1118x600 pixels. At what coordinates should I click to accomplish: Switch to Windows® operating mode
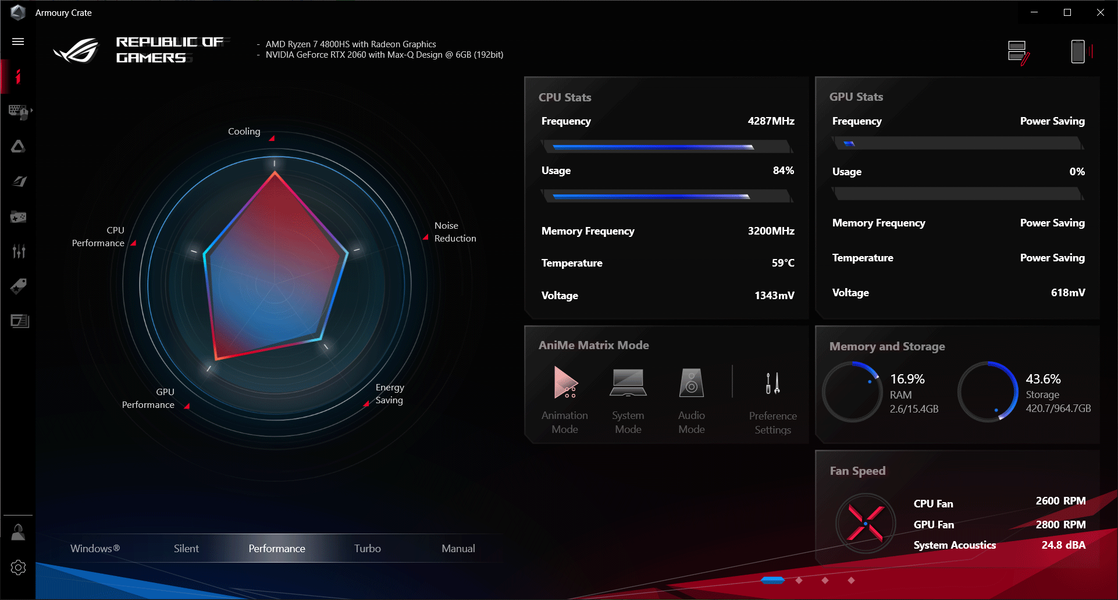95,548
